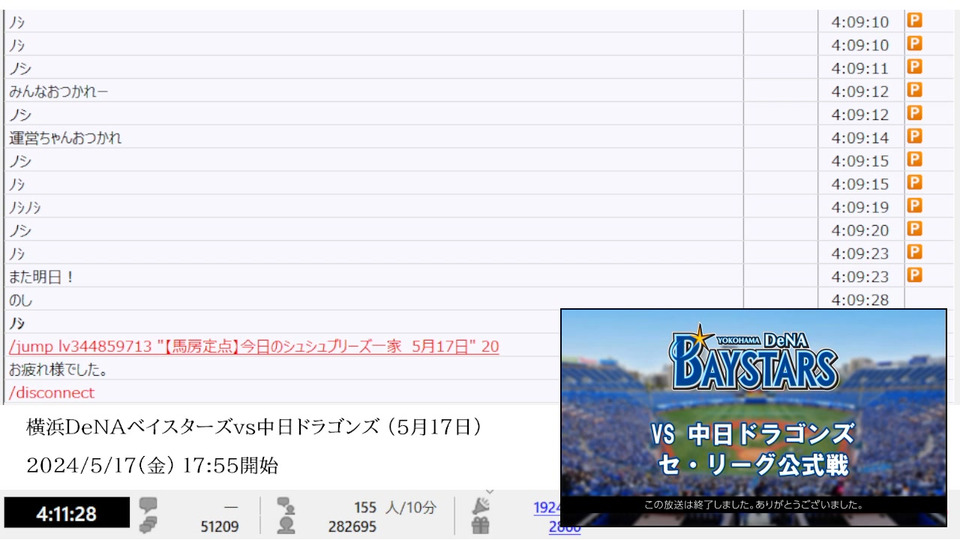
Task: Click the viewer count person icon
Action: click(286, 525)
